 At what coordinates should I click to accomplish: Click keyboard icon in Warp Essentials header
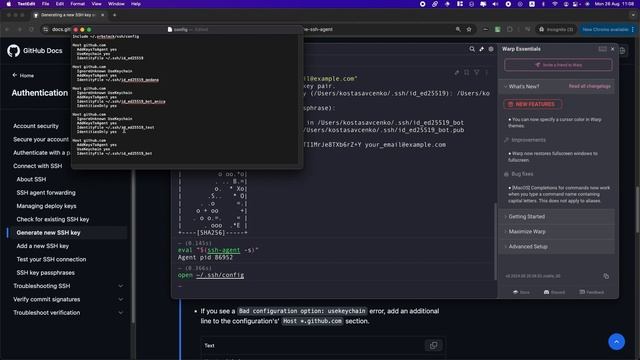coord(602,49)
